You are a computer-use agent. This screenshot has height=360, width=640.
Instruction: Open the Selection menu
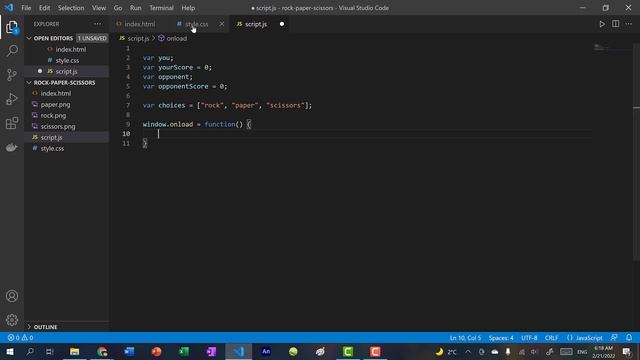pos(71,8)
